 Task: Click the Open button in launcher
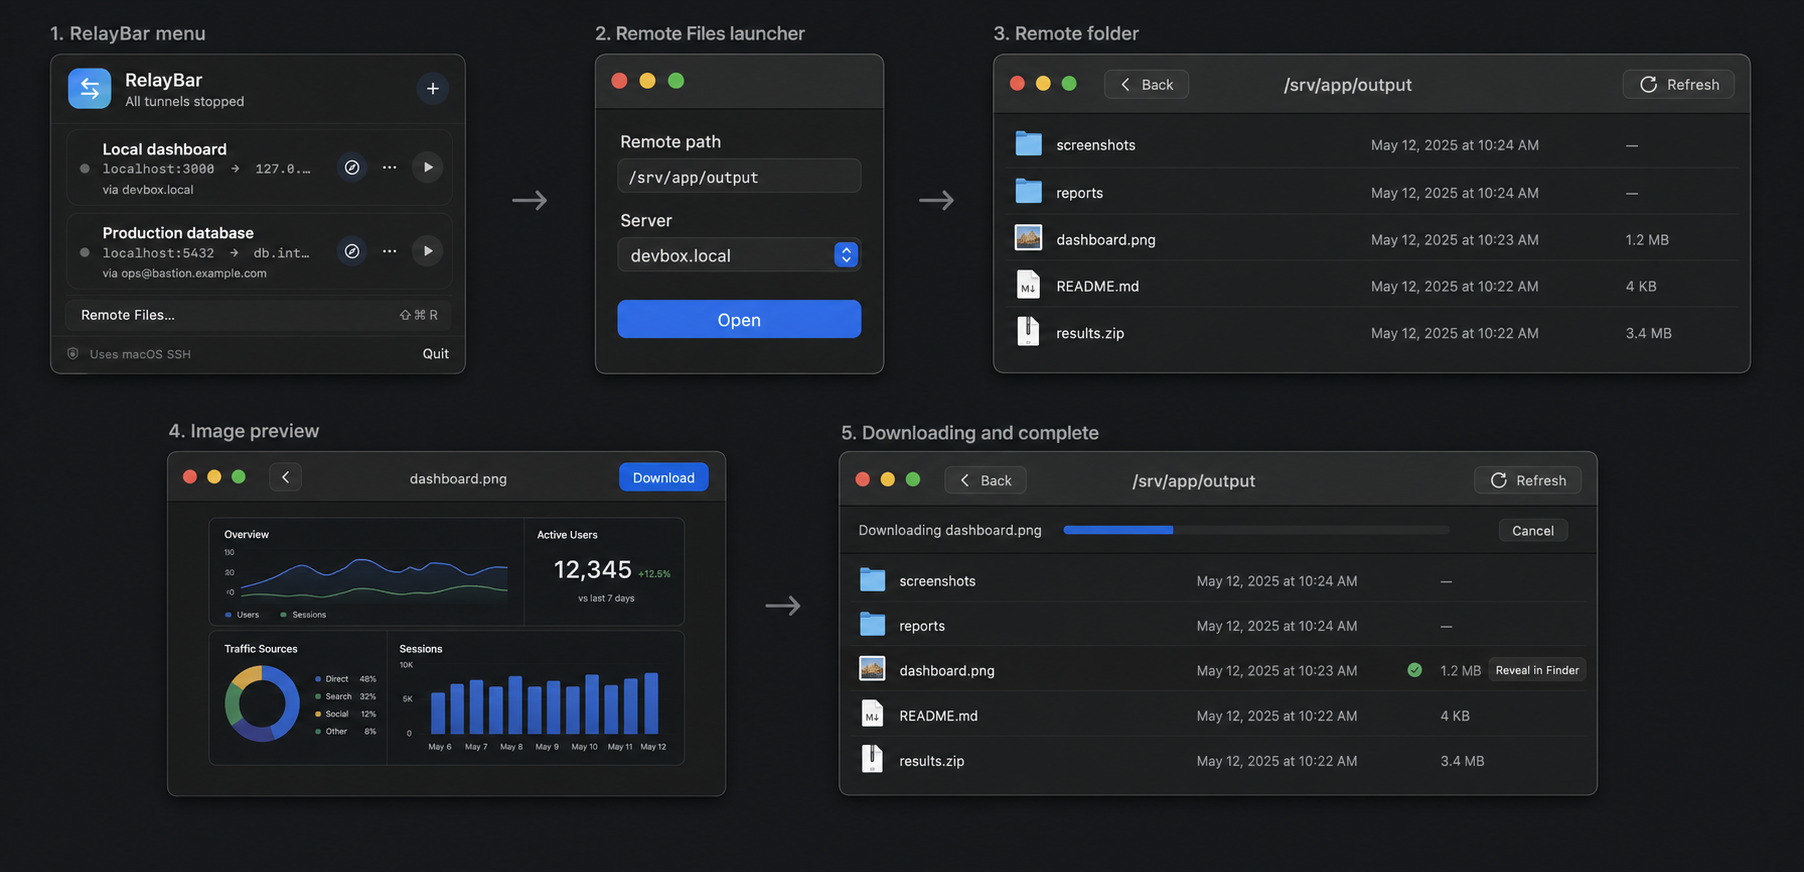pyautogui.click(x=739, y=319)
